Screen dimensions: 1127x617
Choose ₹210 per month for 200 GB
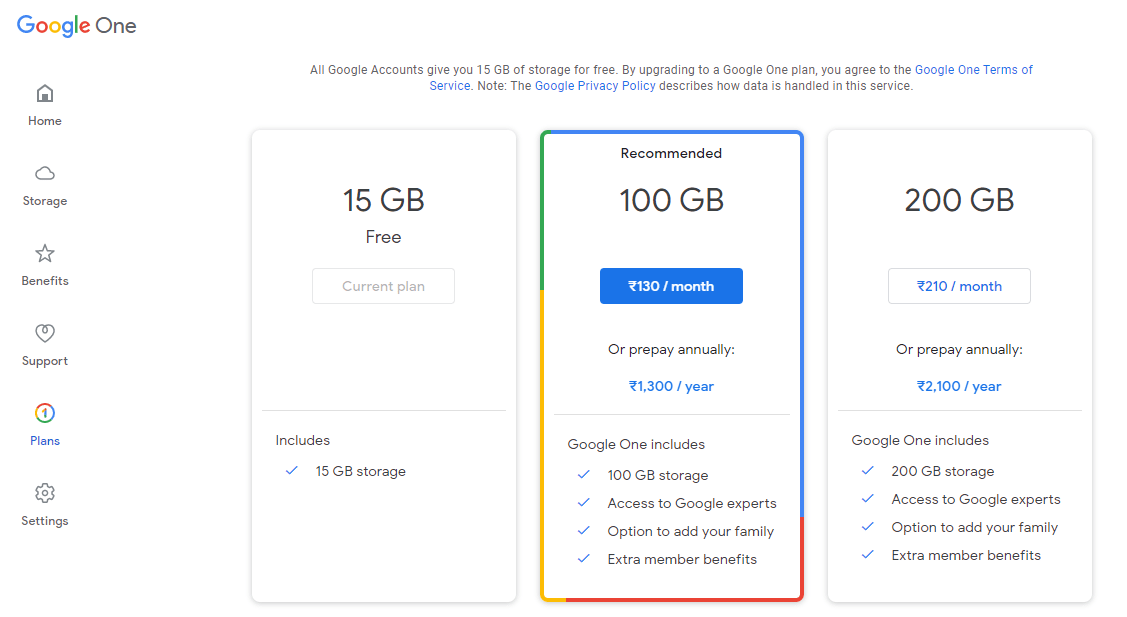tap(959, 285)
